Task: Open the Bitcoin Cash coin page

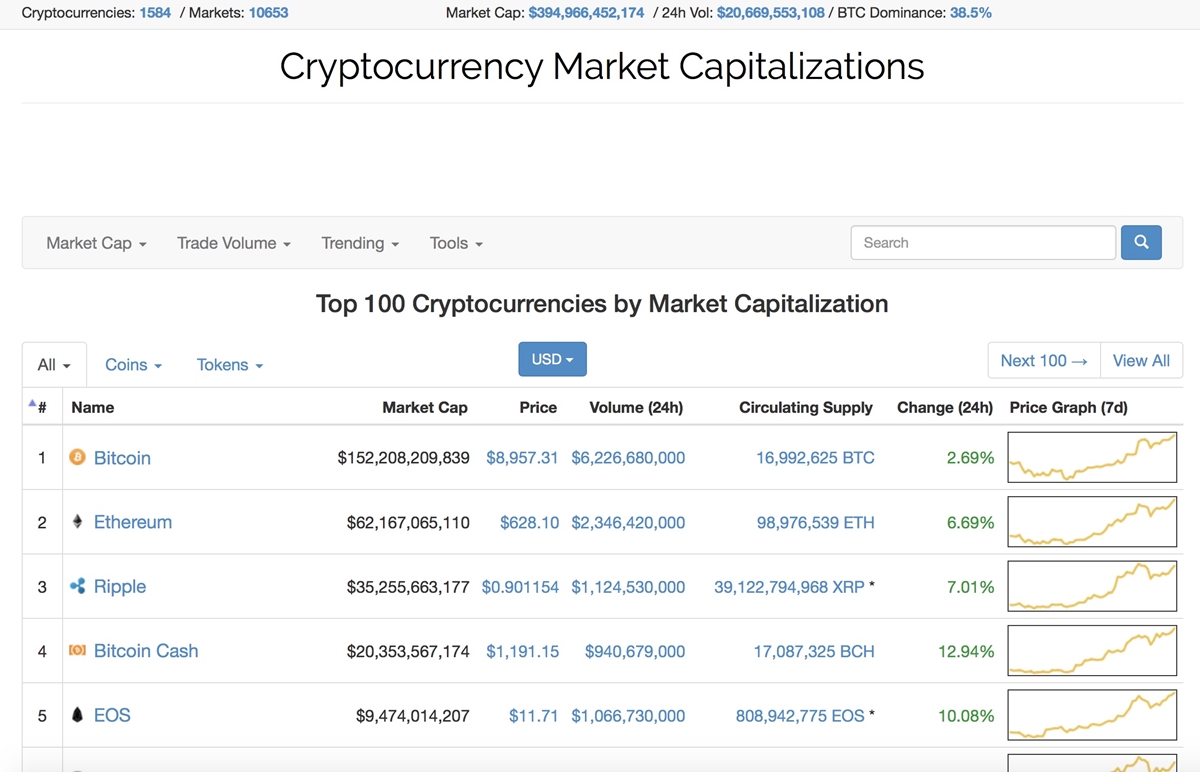Action: click(146, 651)
